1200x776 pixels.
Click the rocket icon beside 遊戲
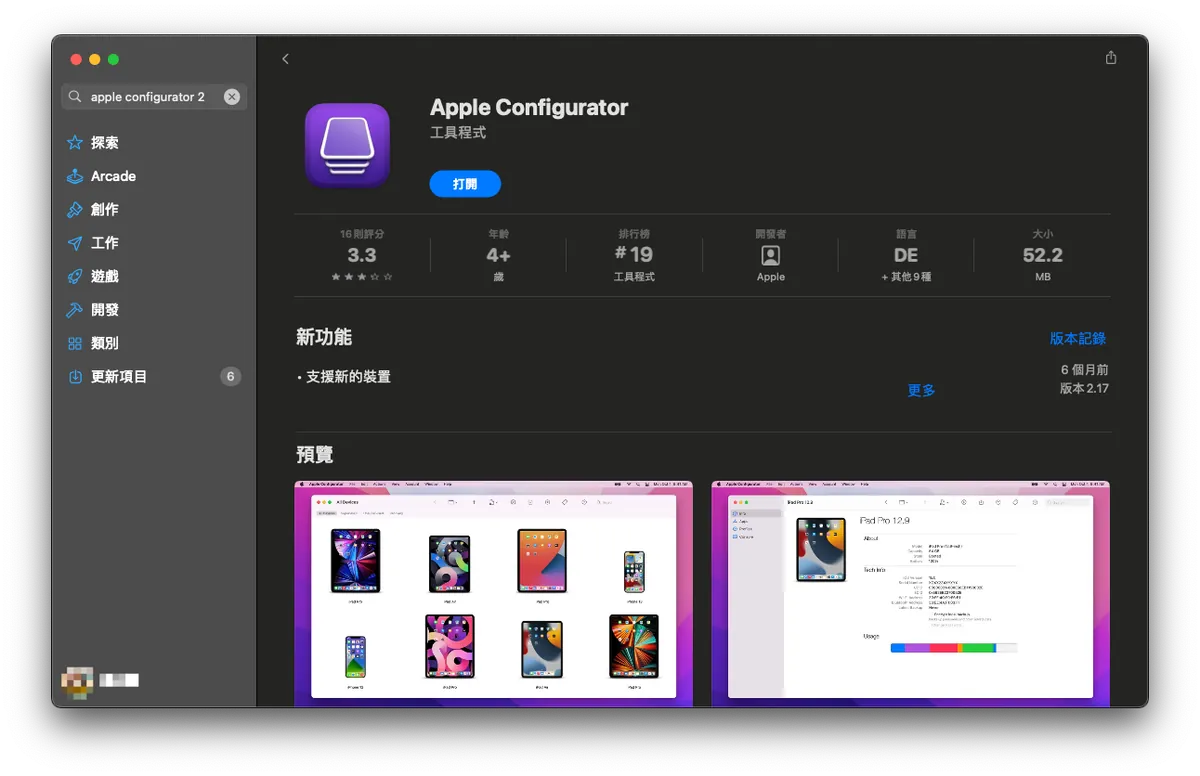(x=75, y=277)
